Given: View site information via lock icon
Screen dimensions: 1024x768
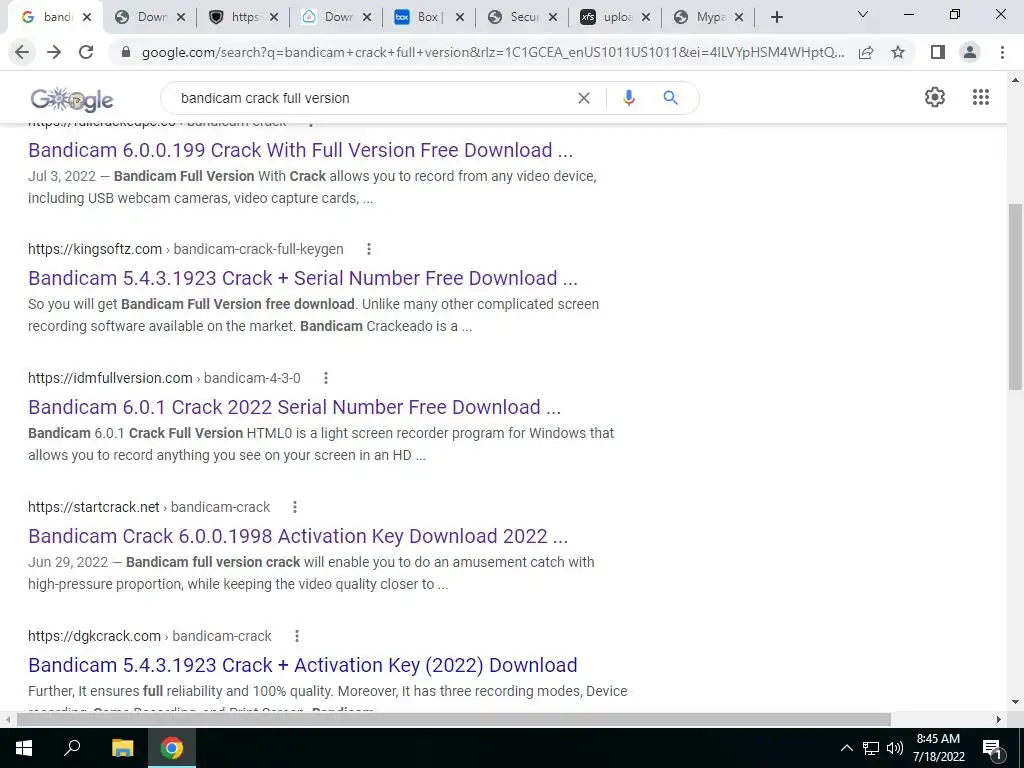Looking at the screenshot, I should pos(127,52).
